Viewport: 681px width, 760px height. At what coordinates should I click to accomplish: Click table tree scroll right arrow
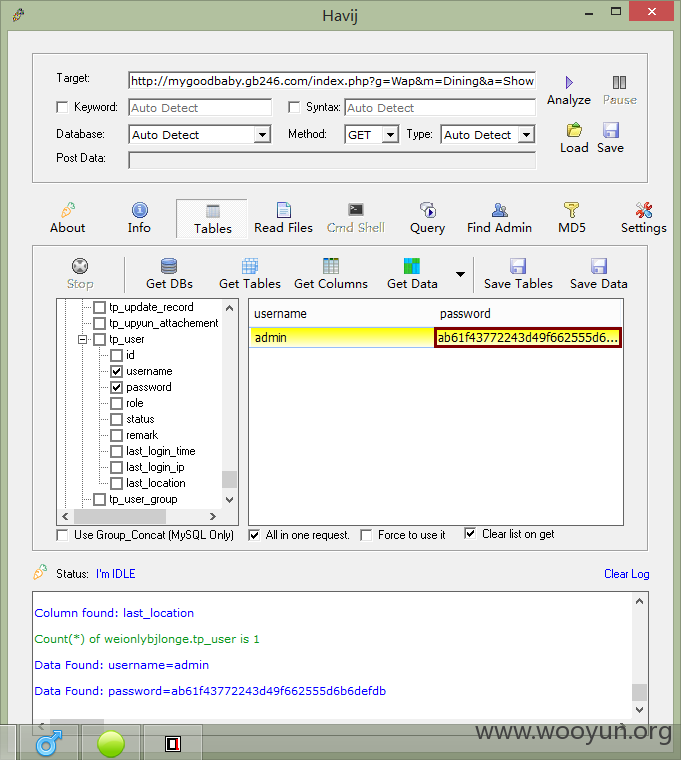pyautogui.click(x=212, y=516)
